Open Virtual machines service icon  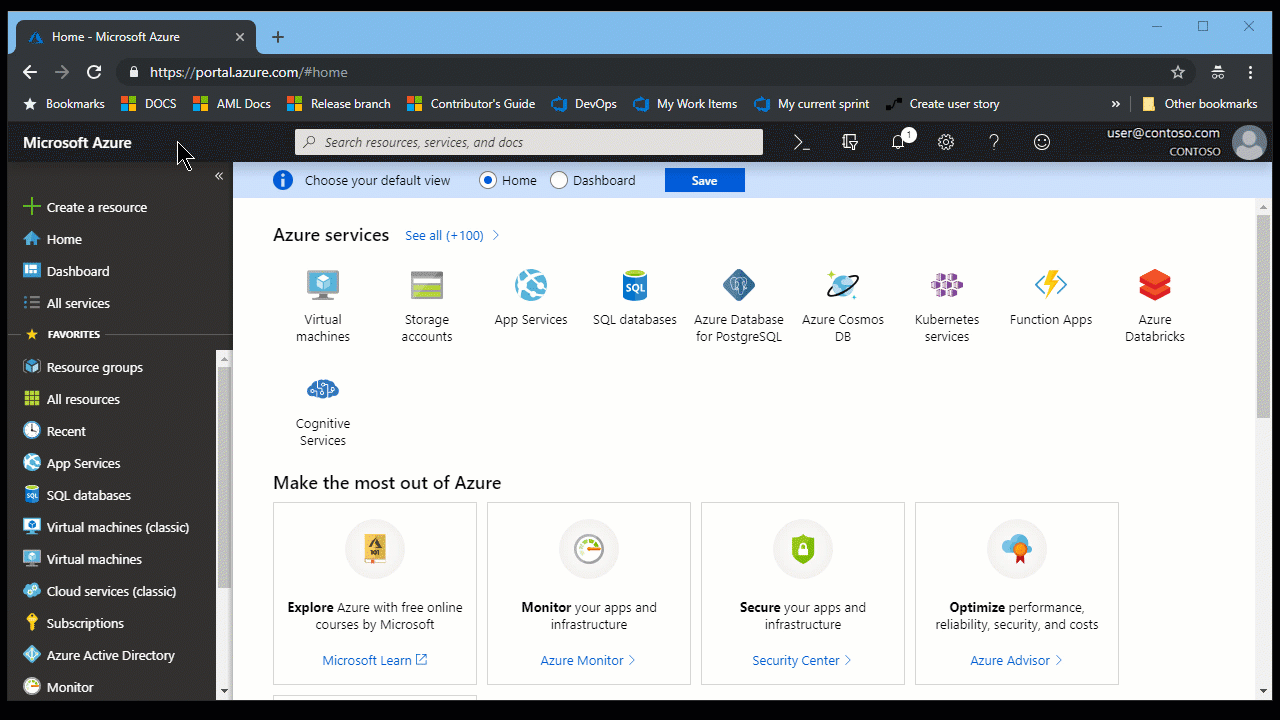[323, 286]
